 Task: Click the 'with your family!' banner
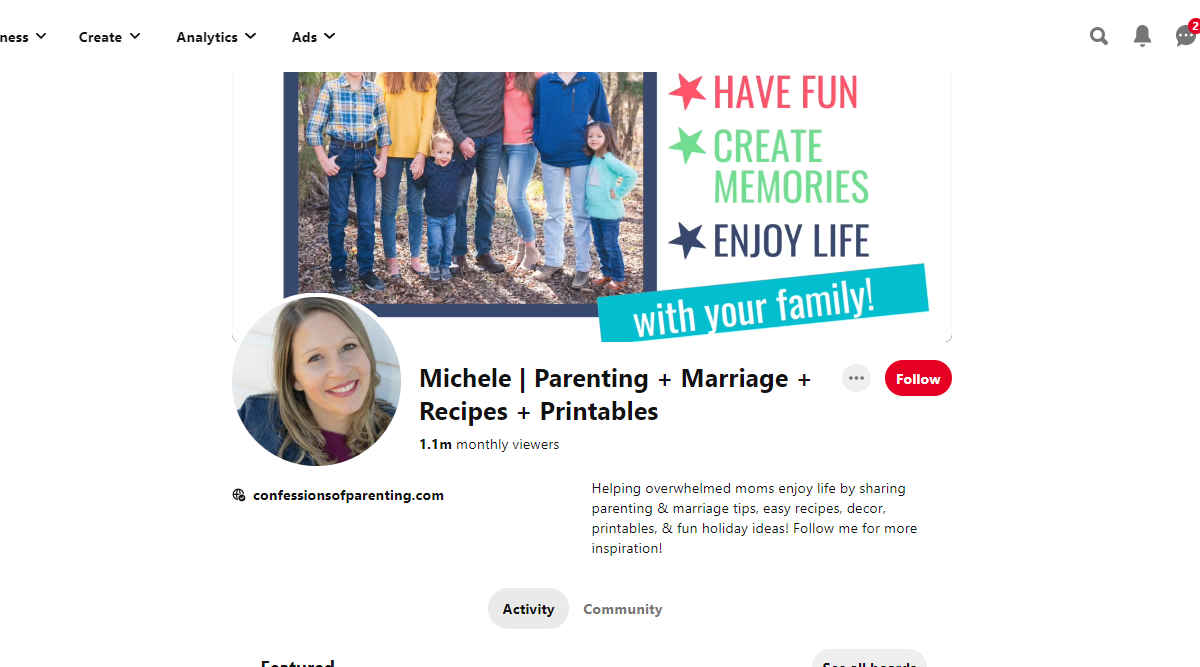pos(763,302)
